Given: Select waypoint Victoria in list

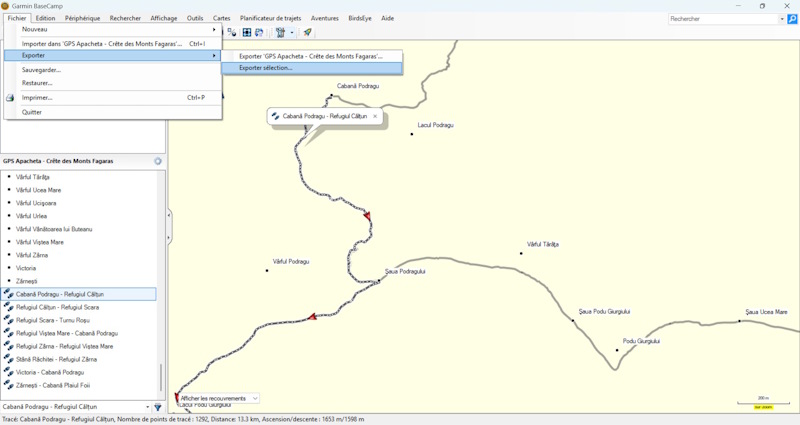Looking at the screenshot, I should tap(26, 268).
